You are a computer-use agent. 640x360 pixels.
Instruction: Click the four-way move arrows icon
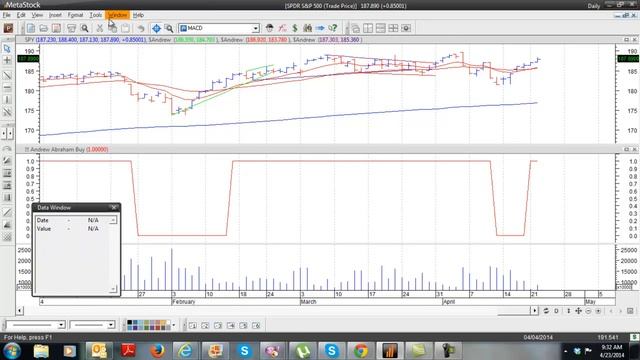(x=578, y=311)
